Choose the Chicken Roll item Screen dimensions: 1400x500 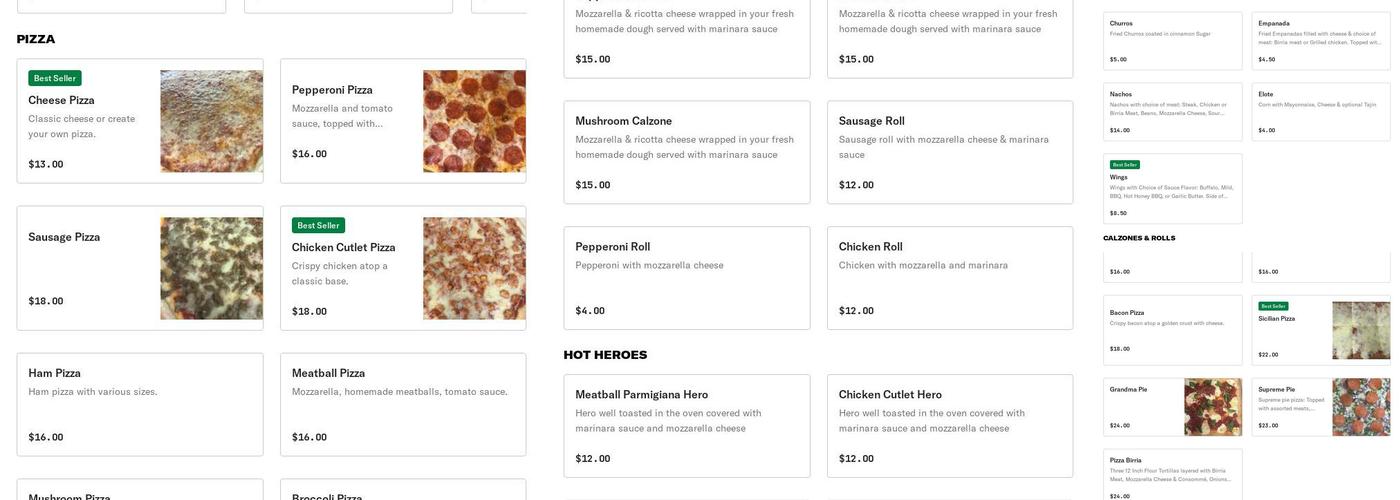point(950,278)
